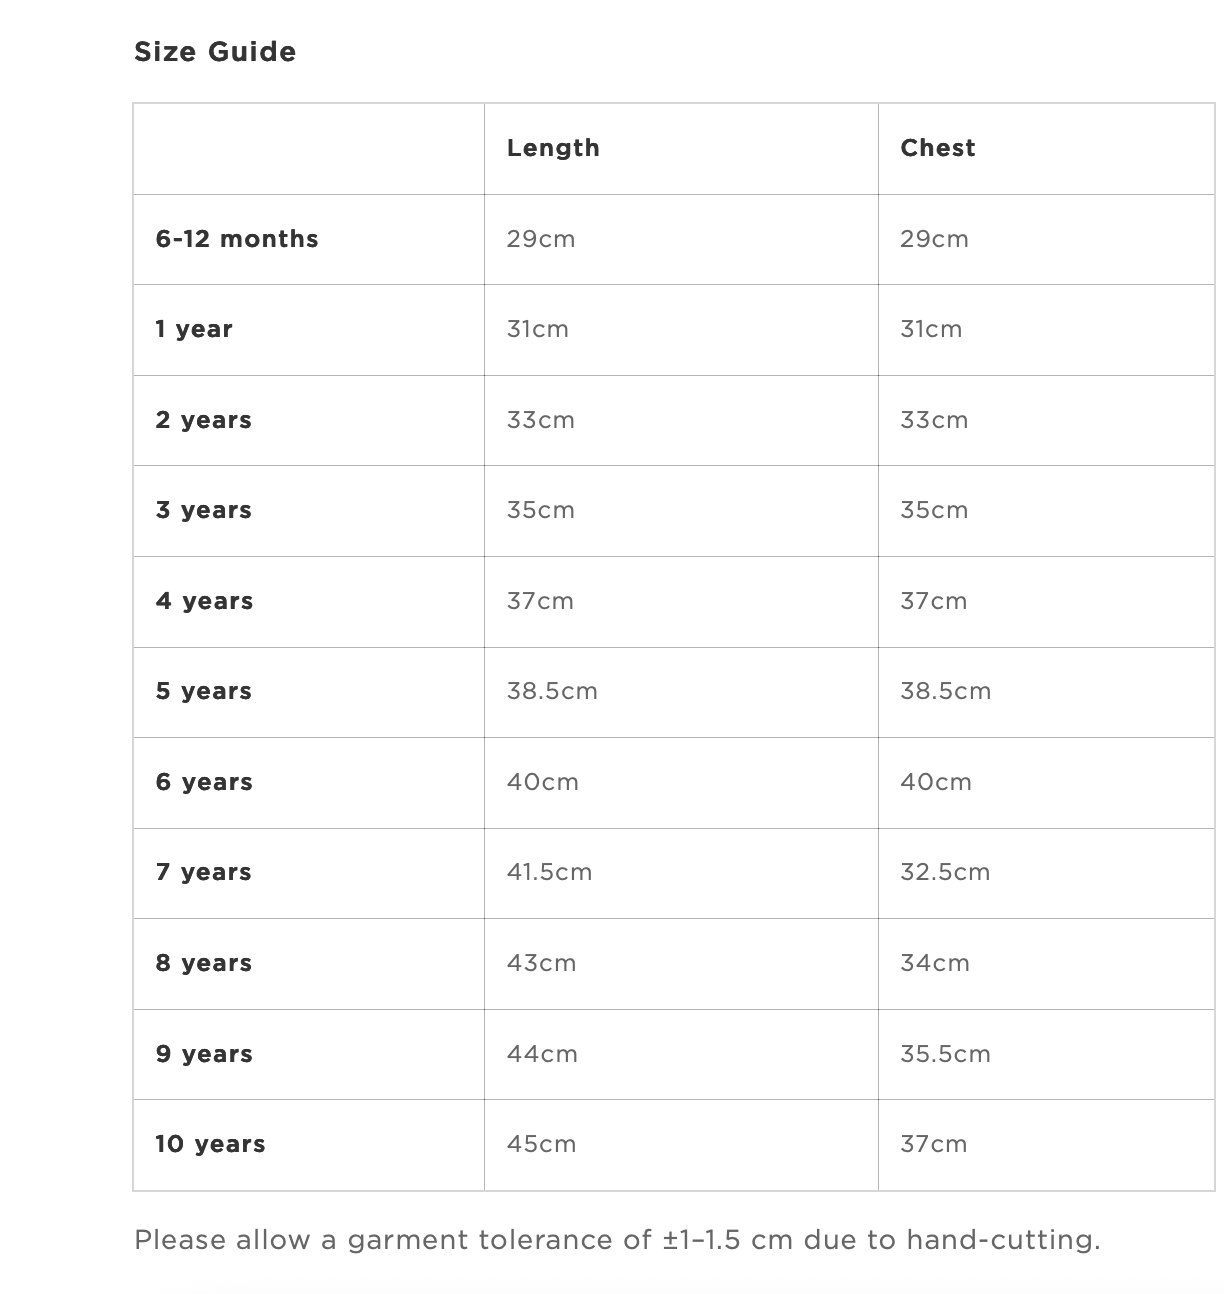Click the garment tolerance note text
1224x1294 pixels.
617,1240
